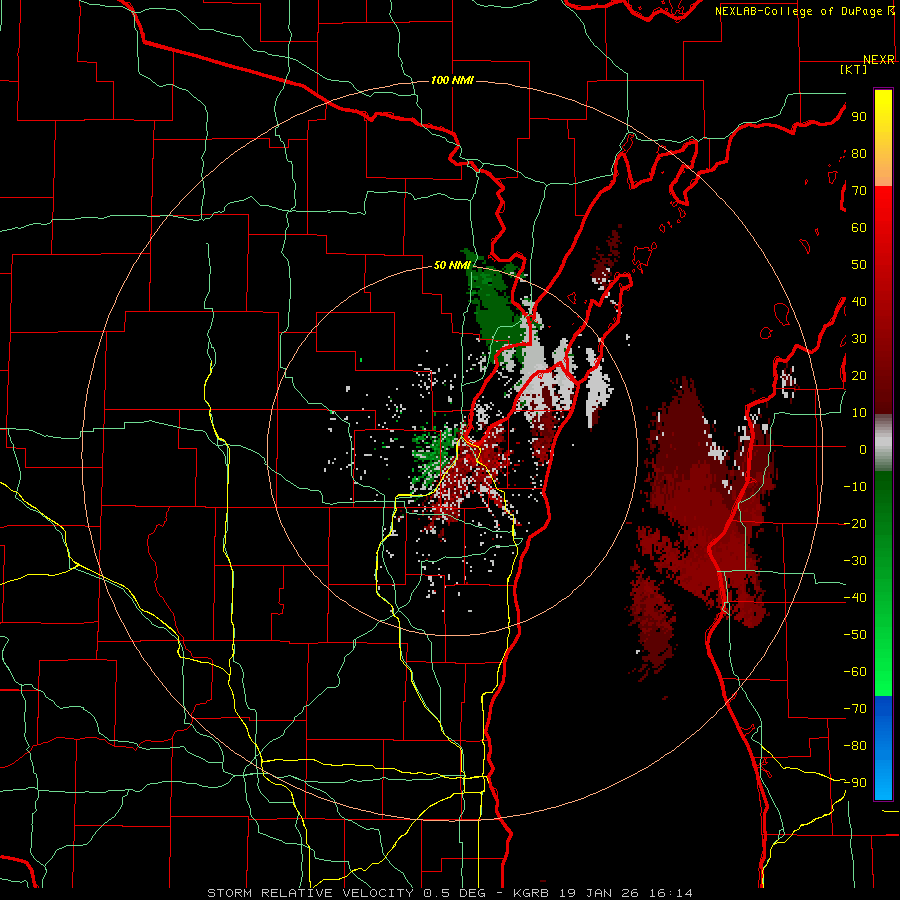Image resolution: width=900 pixels, height=900 pixels.
Task: Click the STORM RELATIVE VELOCITY 0.5 DEG caption
Action: click(346, 893)
